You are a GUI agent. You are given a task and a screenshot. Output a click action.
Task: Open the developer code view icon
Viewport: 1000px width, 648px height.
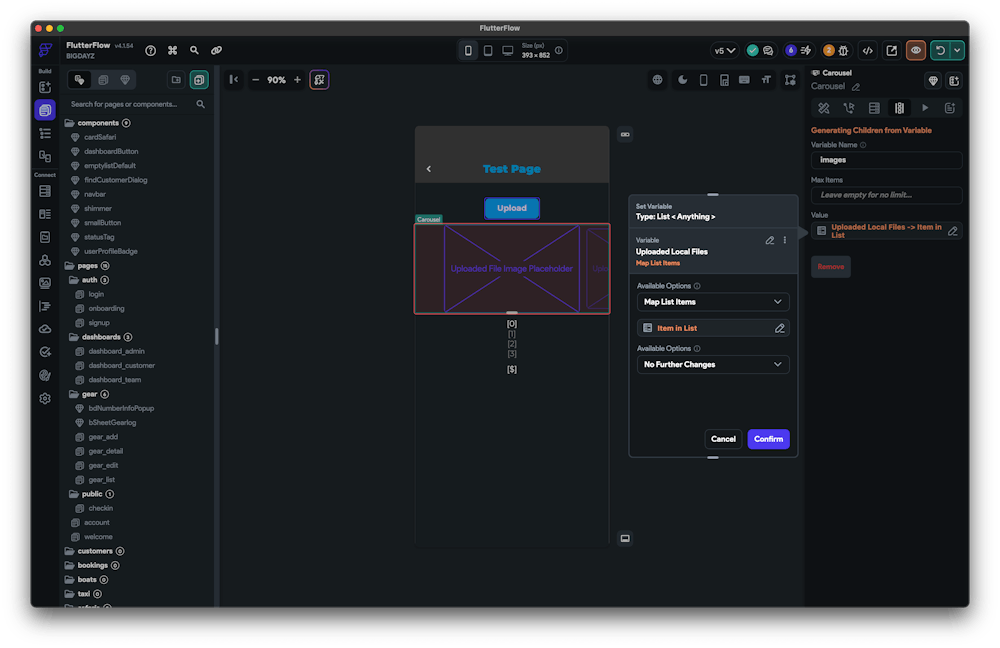coord(868,50)
